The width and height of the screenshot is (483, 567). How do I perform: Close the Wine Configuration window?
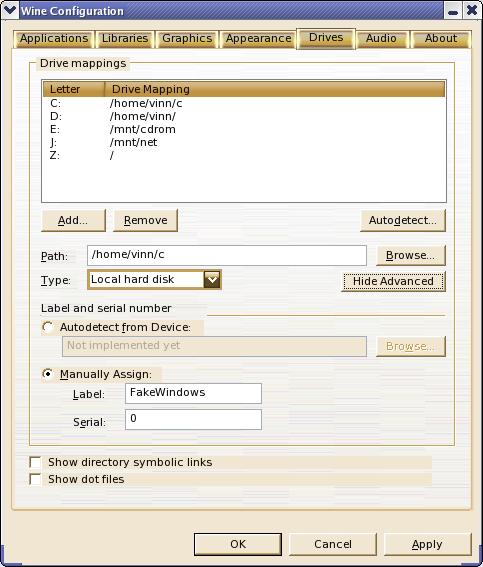tap(472, 10)
